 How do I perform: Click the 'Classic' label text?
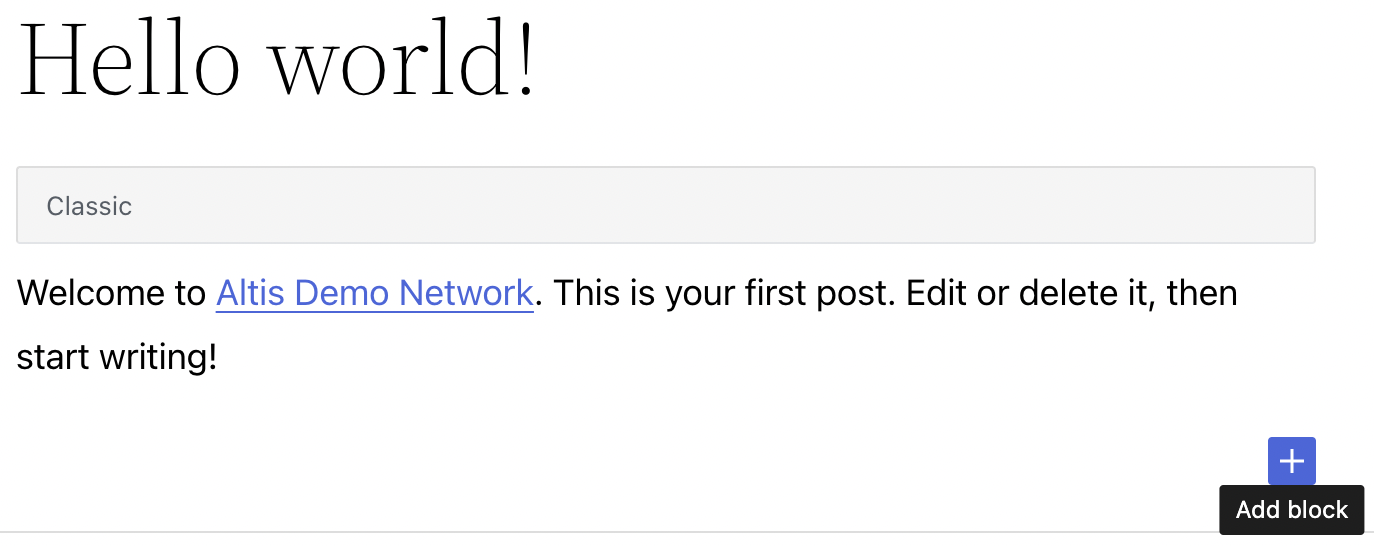click(x=90, y=206)
